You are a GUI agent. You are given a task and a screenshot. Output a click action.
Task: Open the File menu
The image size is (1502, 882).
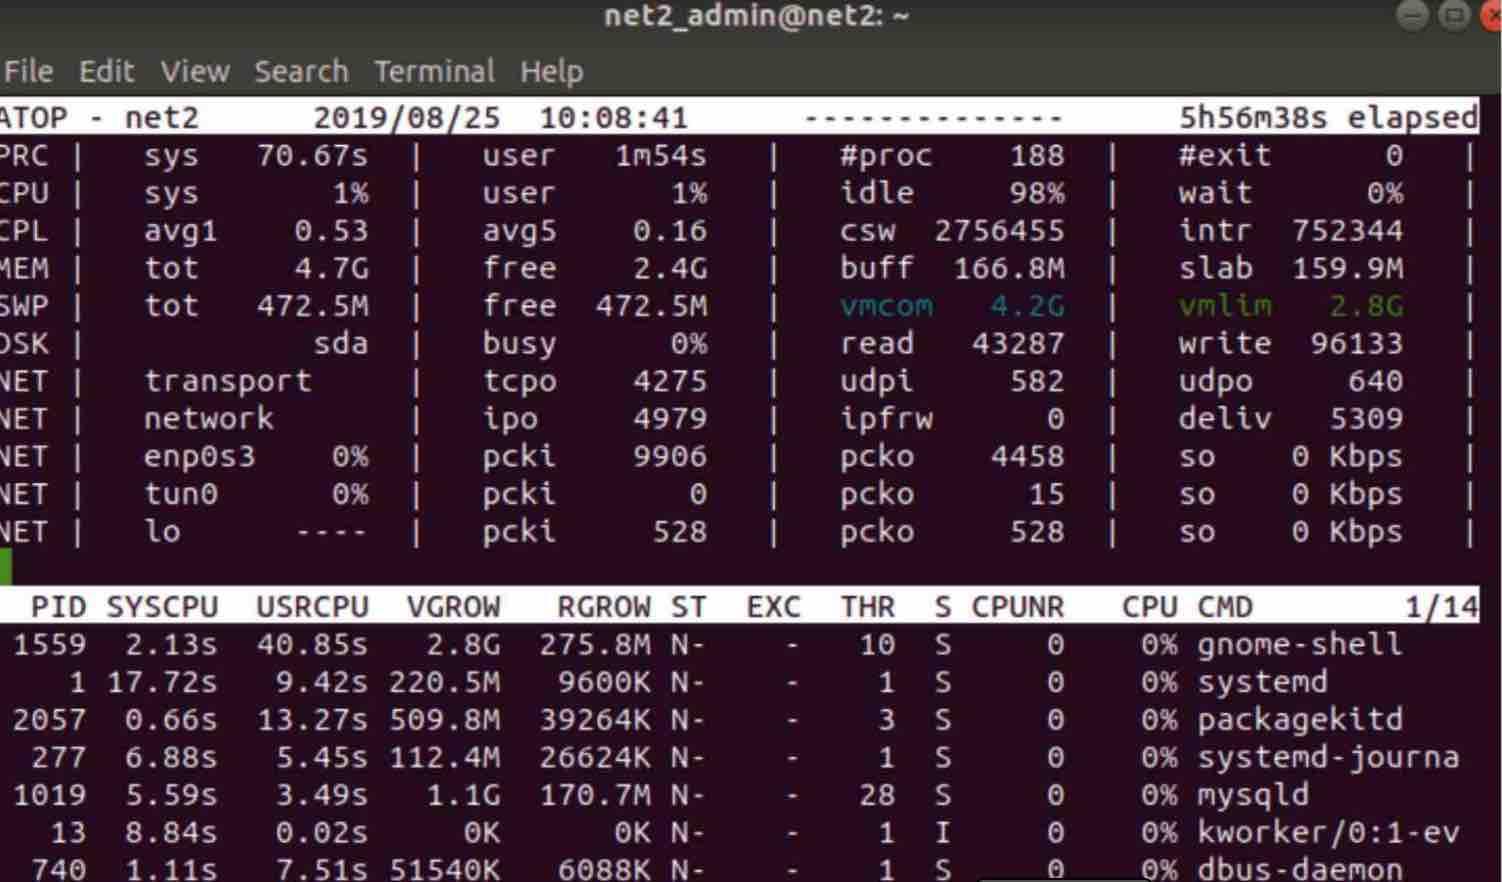(x=28, y=71)
